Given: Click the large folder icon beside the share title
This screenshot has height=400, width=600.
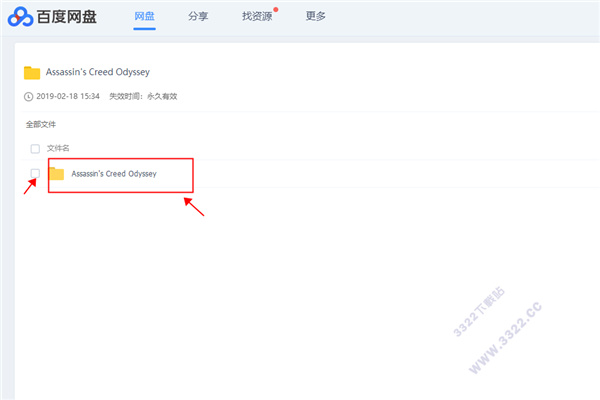Looking at the screenshot, I should (32, 73).
